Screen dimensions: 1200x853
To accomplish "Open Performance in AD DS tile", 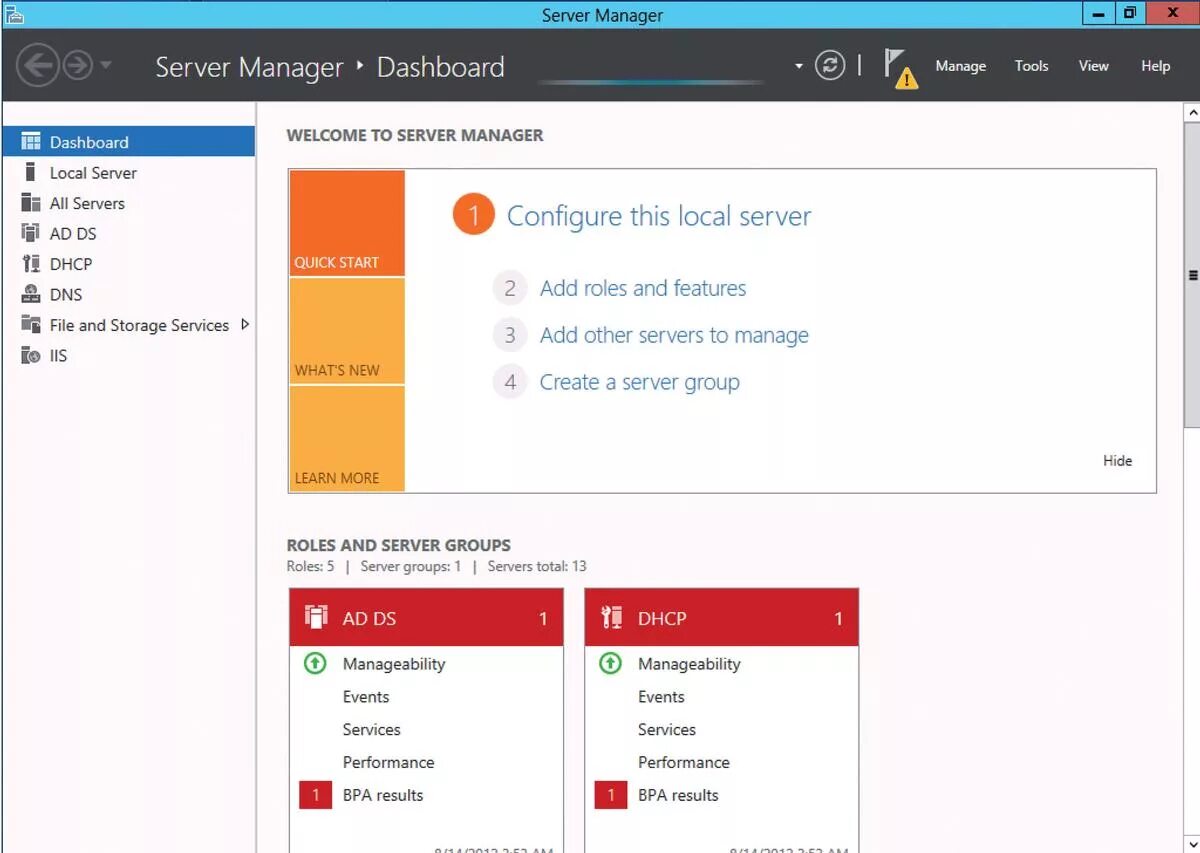I will [388, 762].
